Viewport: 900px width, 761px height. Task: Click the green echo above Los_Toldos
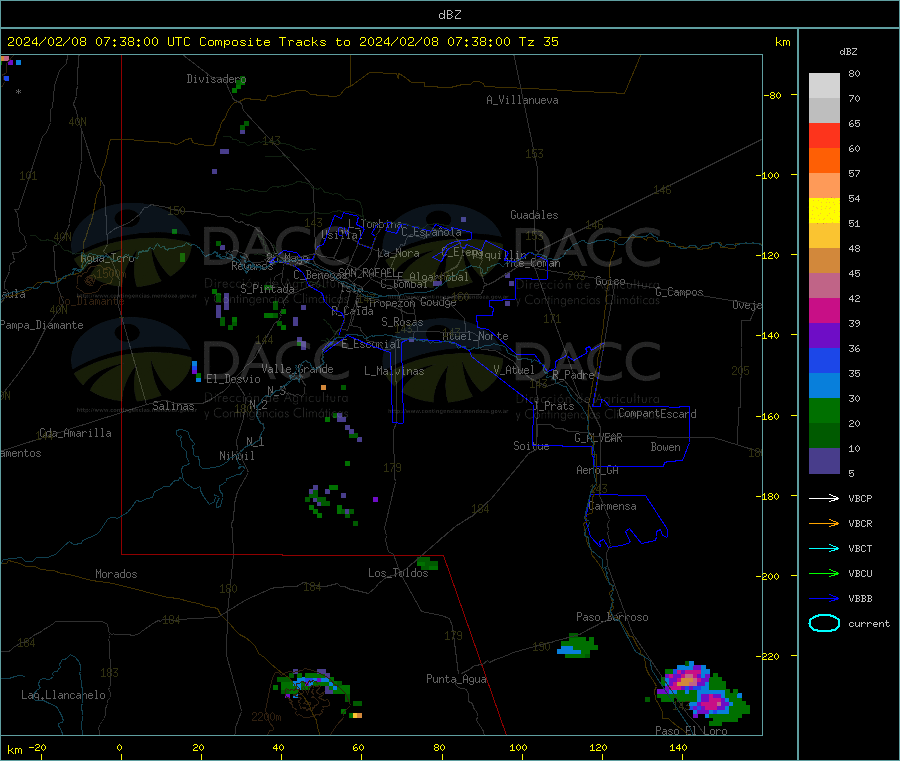[x=428, y=563]
